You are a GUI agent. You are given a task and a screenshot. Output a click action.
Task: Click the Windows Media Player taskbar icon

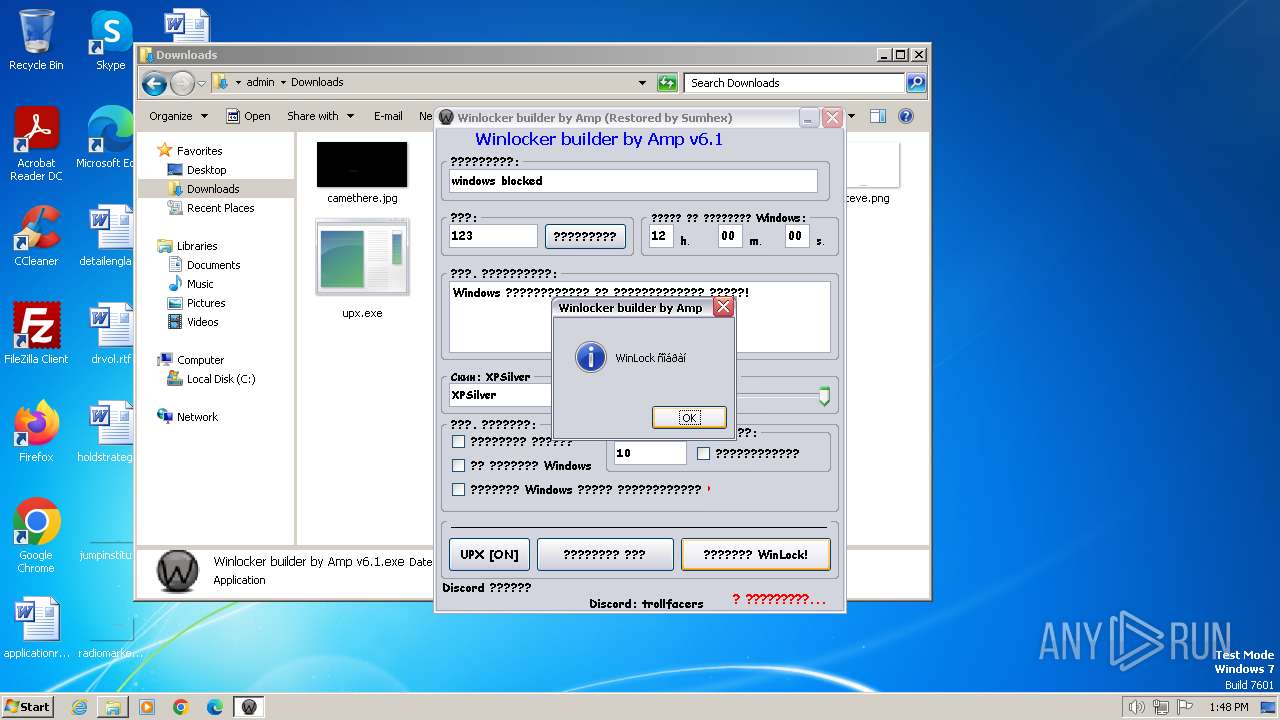coord(147,707)
